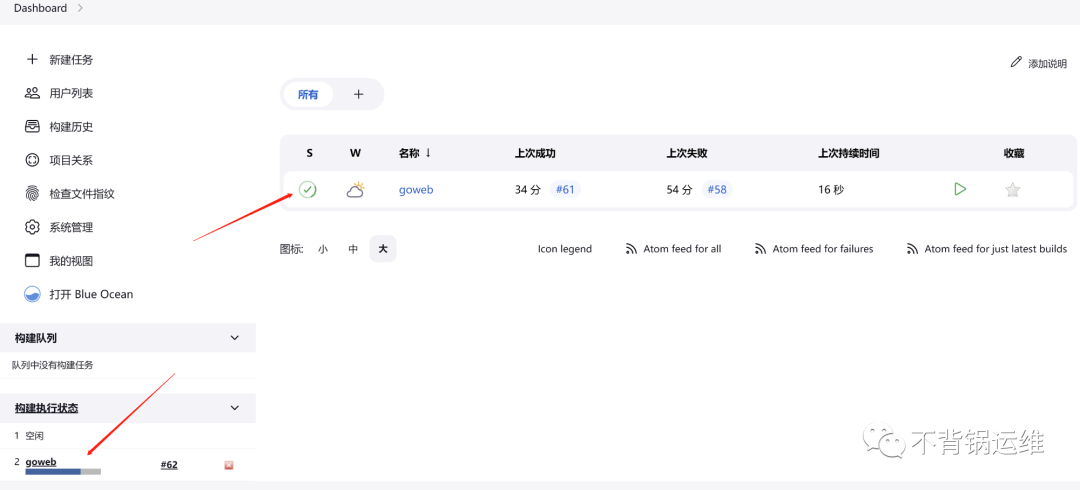The width and height of the screenshot is (1080, 490).
Task: Open Atom feed for failures link text
Action: coord(823,249)
